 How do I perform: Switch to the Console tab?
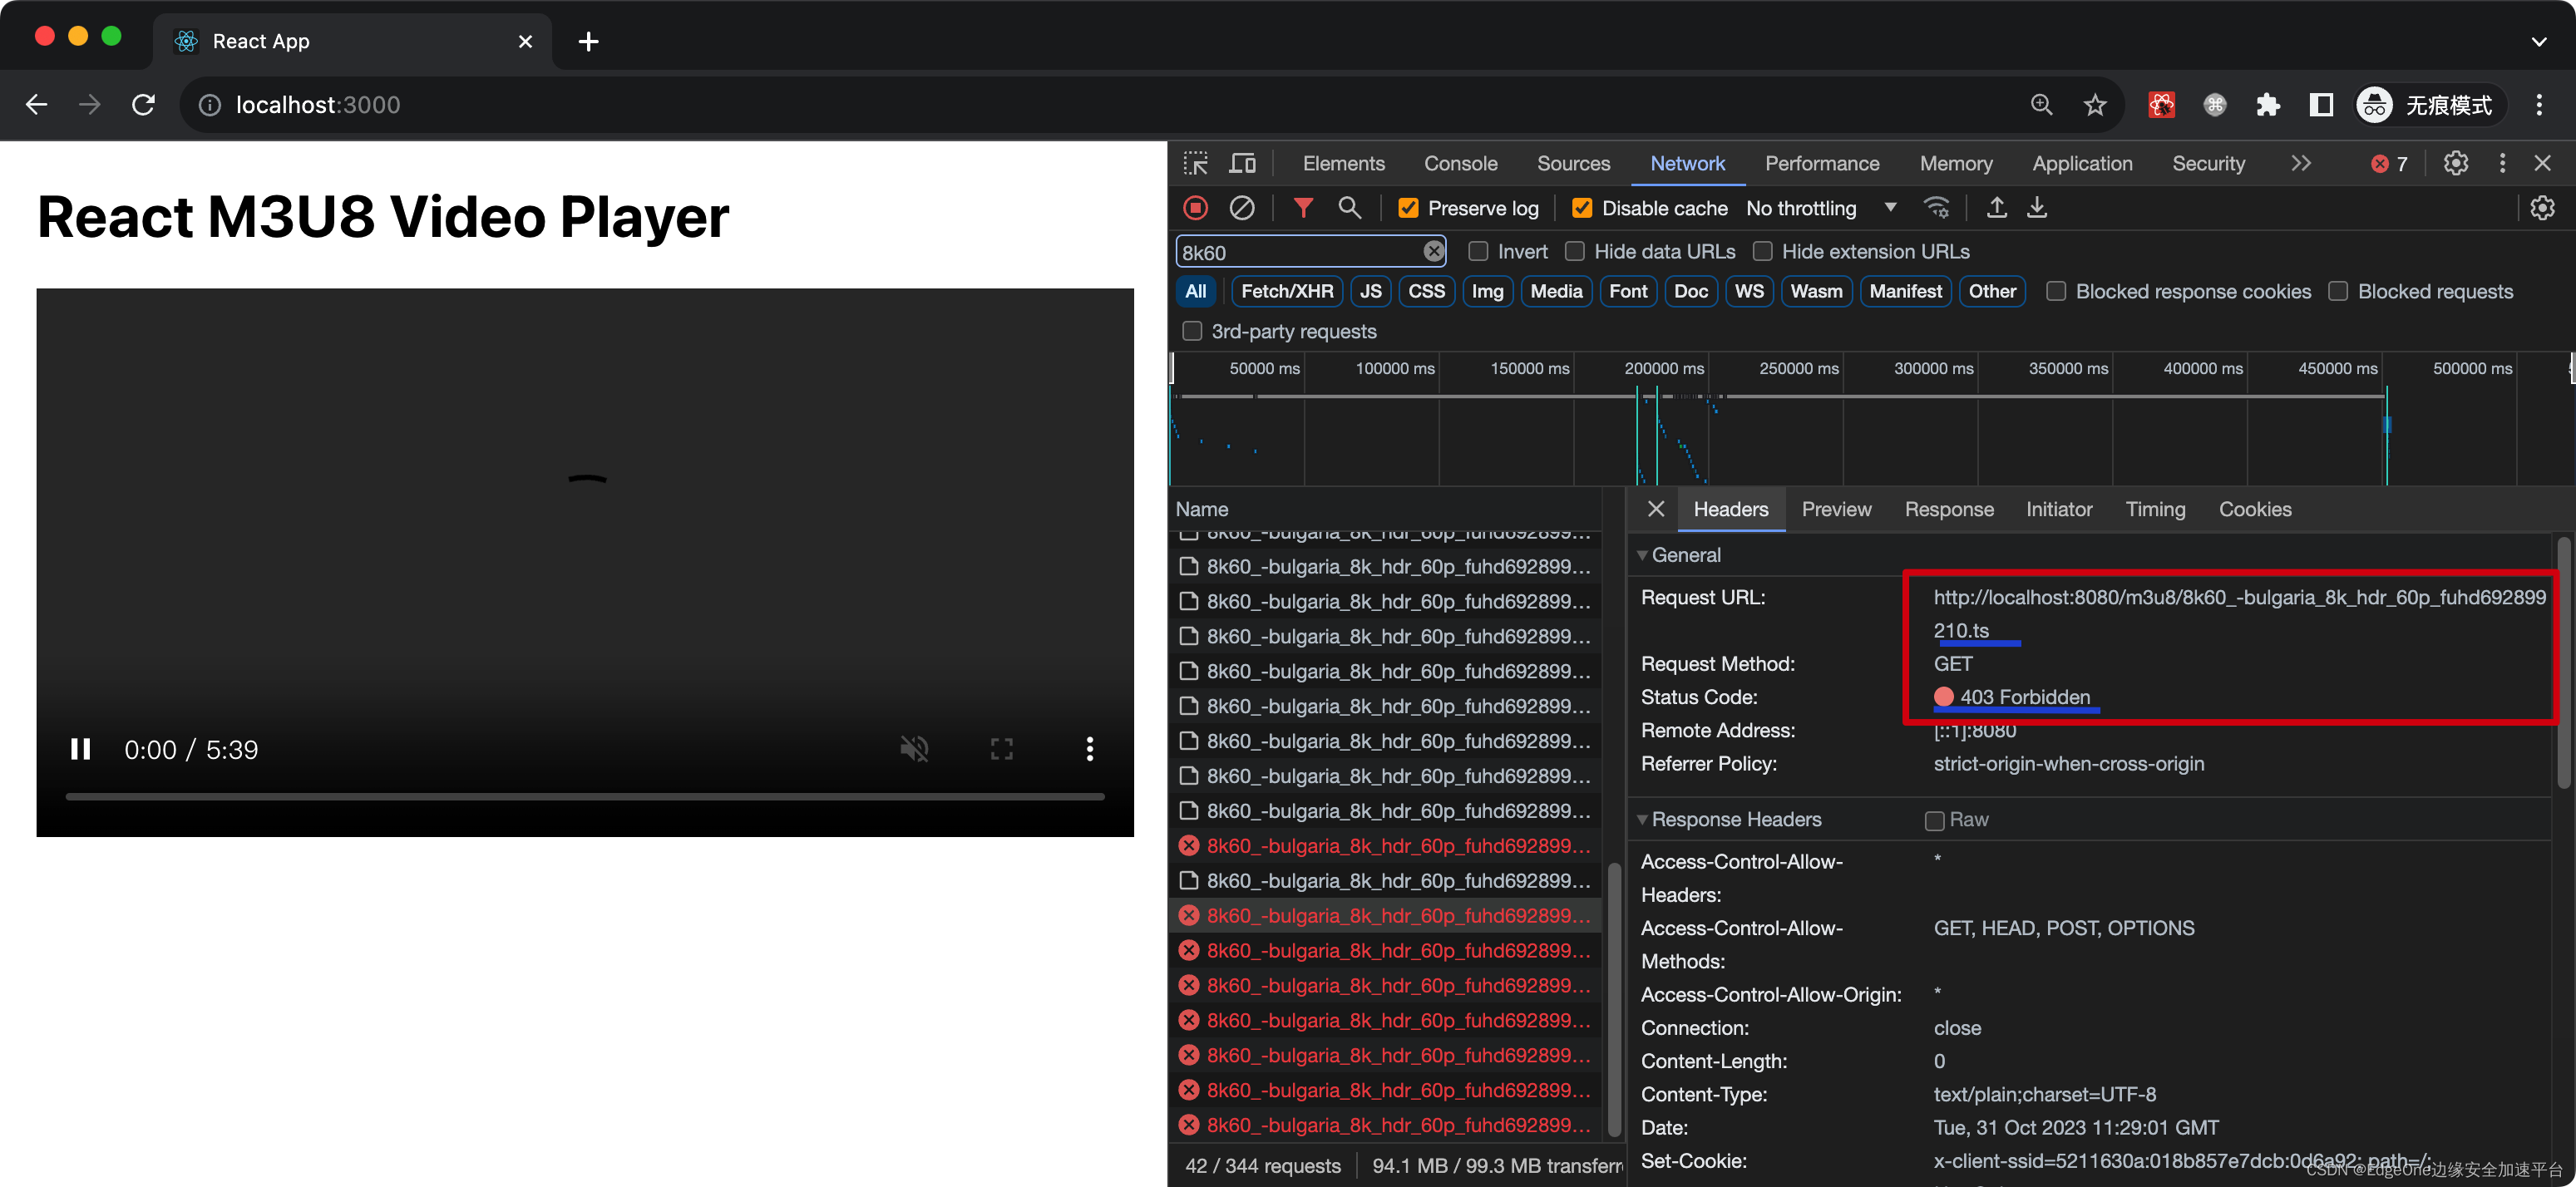(x=1460, y=163)
